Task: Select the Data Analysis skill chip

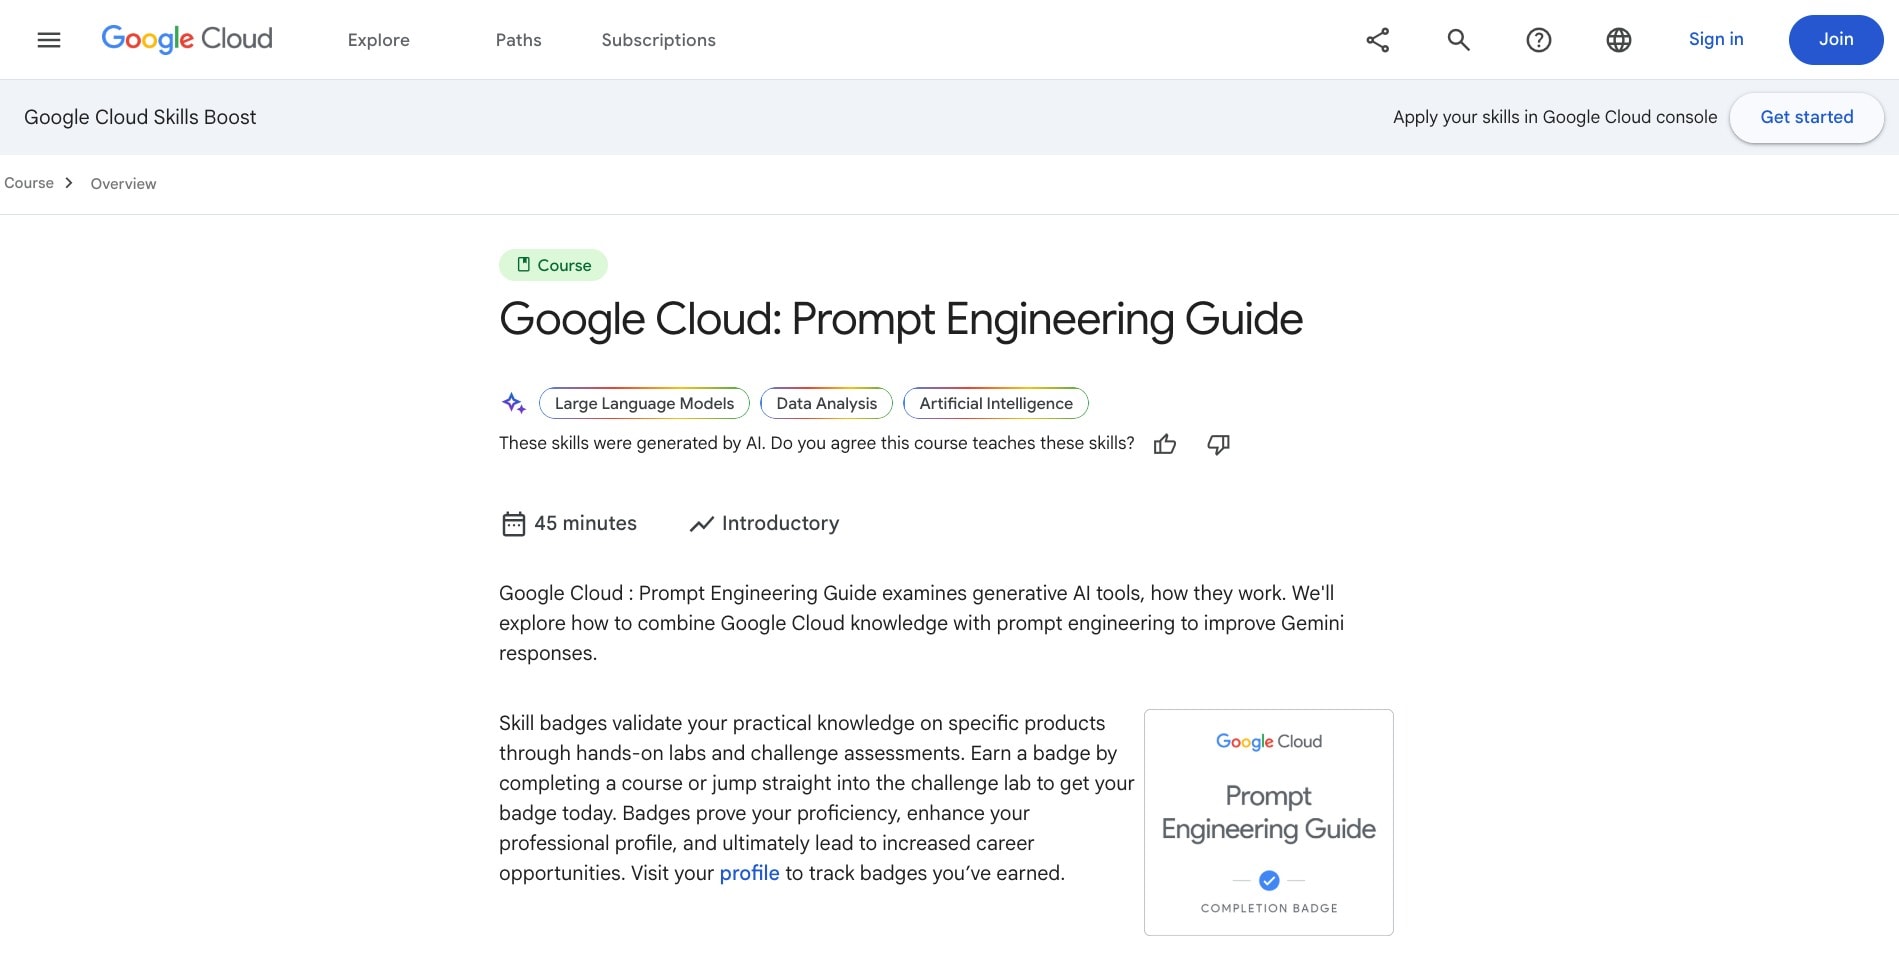Action: pos(826,403)
